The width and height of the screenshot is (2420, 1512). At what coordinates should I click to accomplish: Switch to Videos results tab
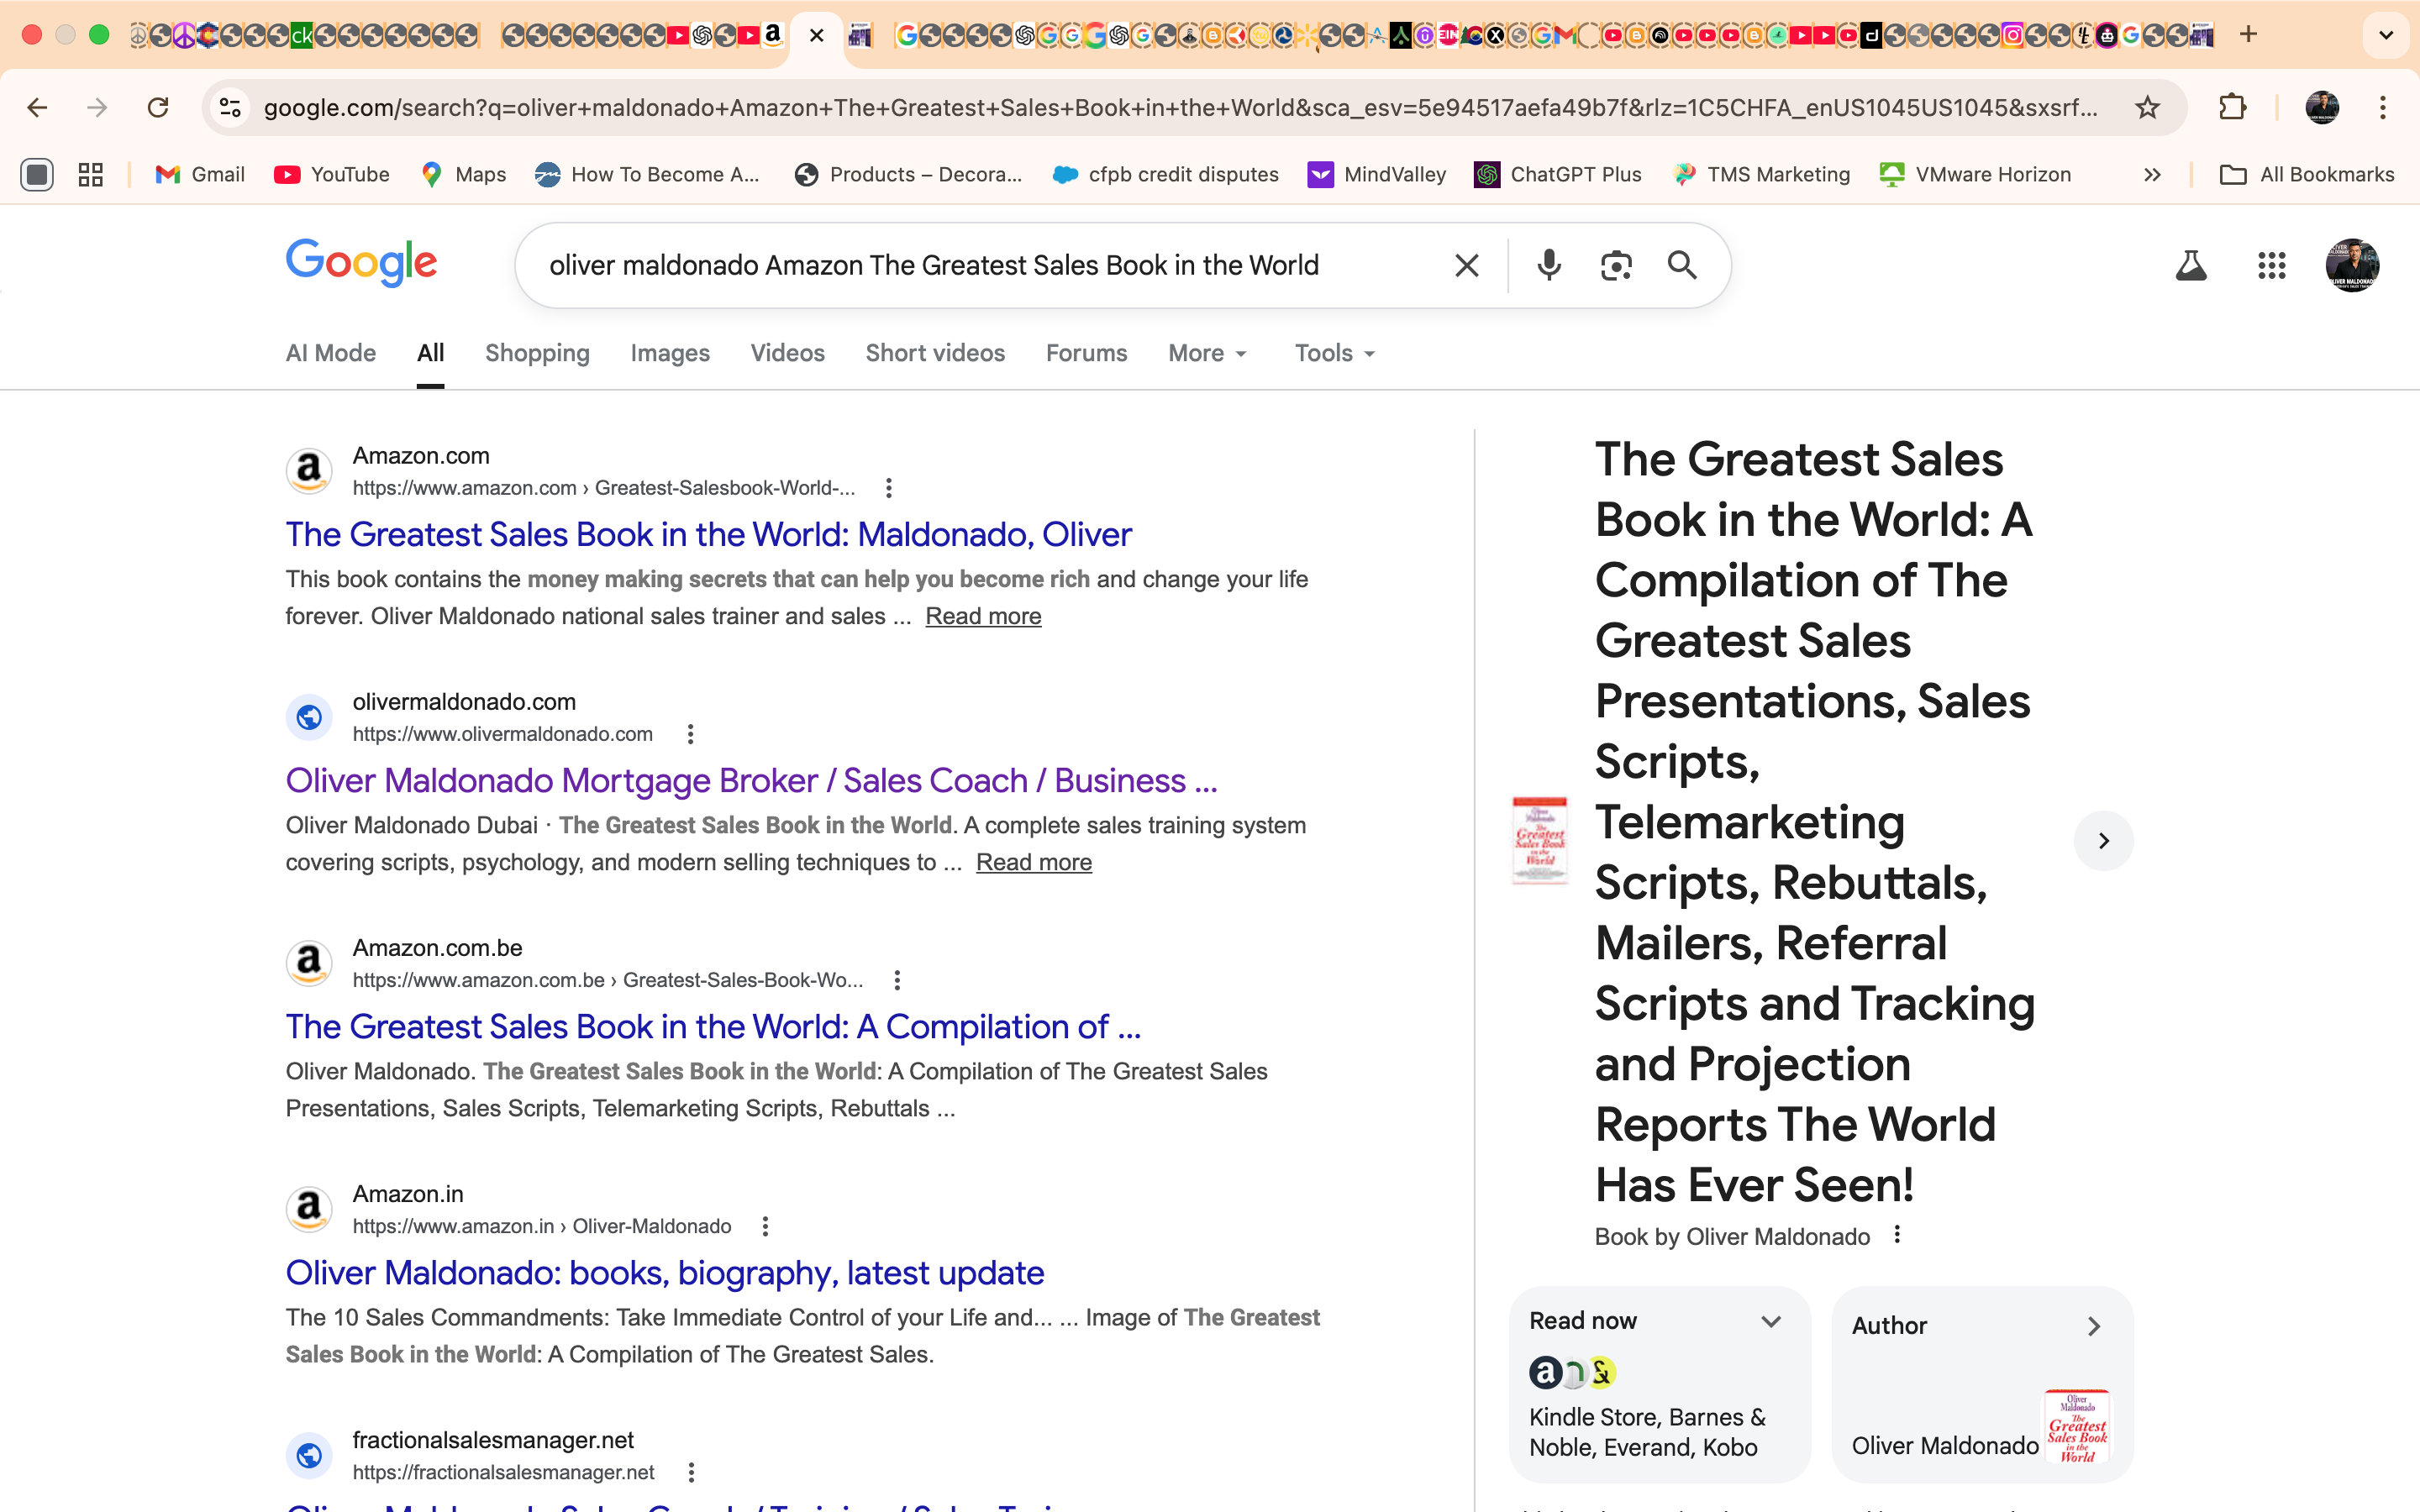point(787,353)
